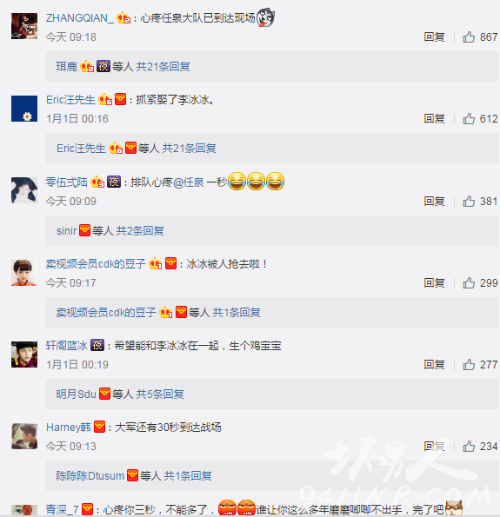Screen dimensions: 500x517
Task: Like ZHANGQIAN_'s comment with 867 likes
Action: [469, 37]
